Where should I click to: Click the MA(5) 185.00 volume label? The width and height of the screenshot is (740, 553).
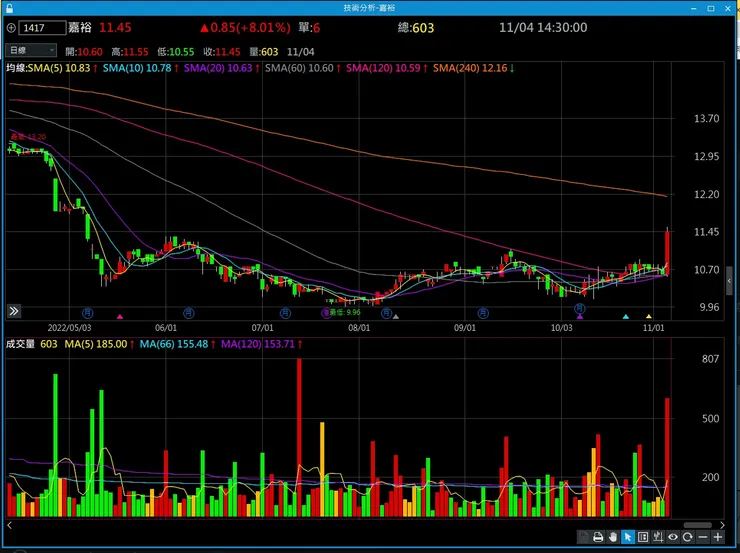[96, 344]
